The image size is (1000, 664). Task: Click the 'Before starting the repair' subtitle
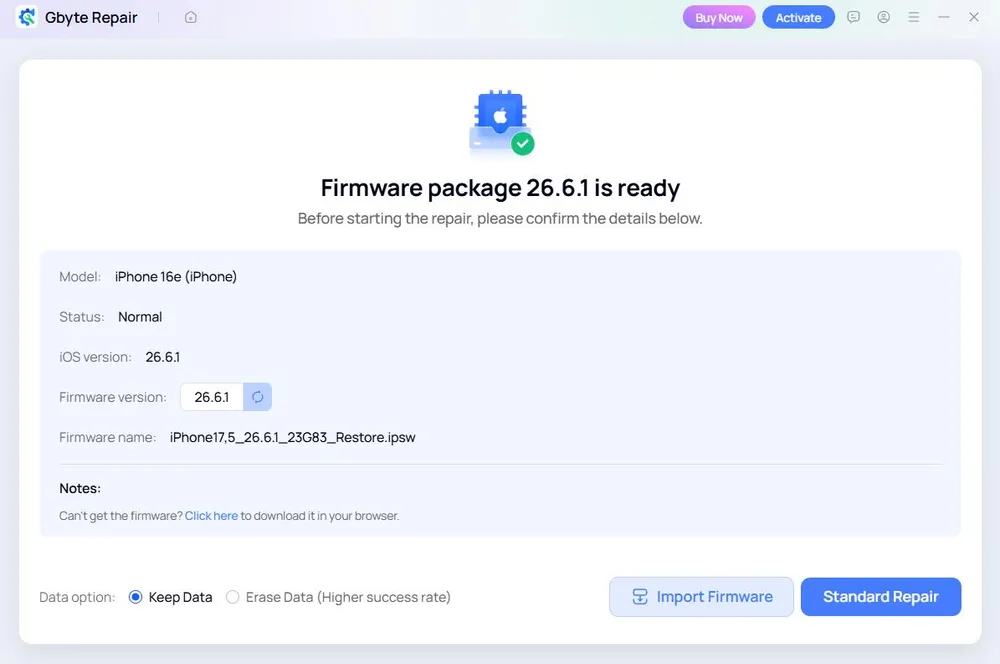click(x=500, y=219)
